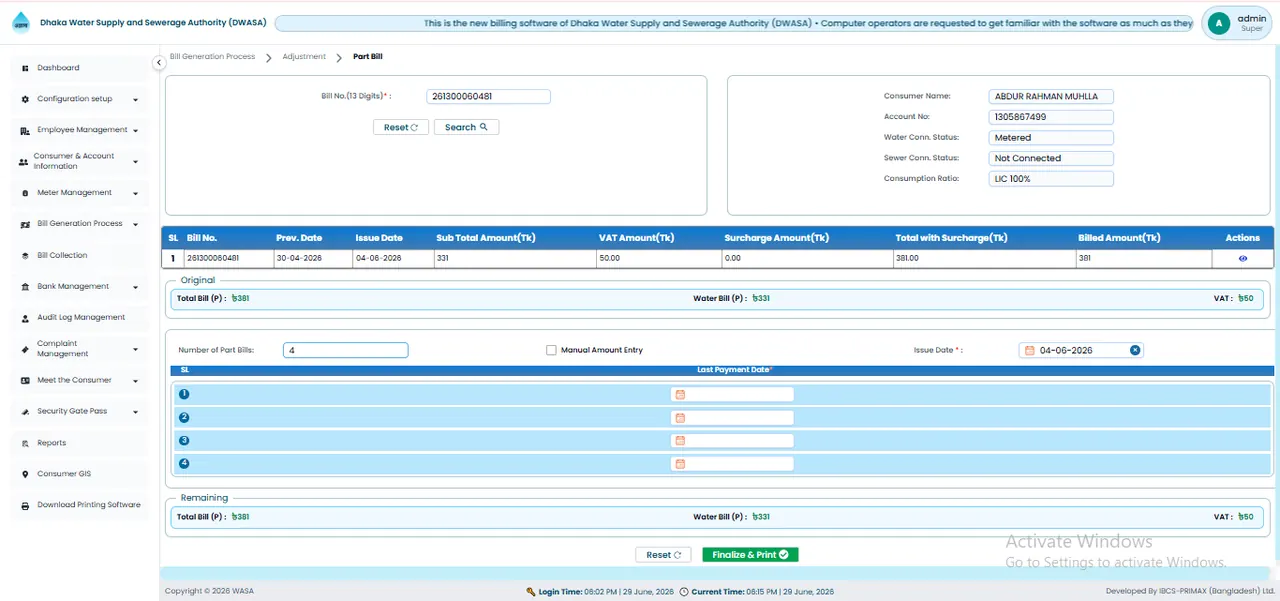Open the Issue Date calendar icon

(x=1029, y=350)
